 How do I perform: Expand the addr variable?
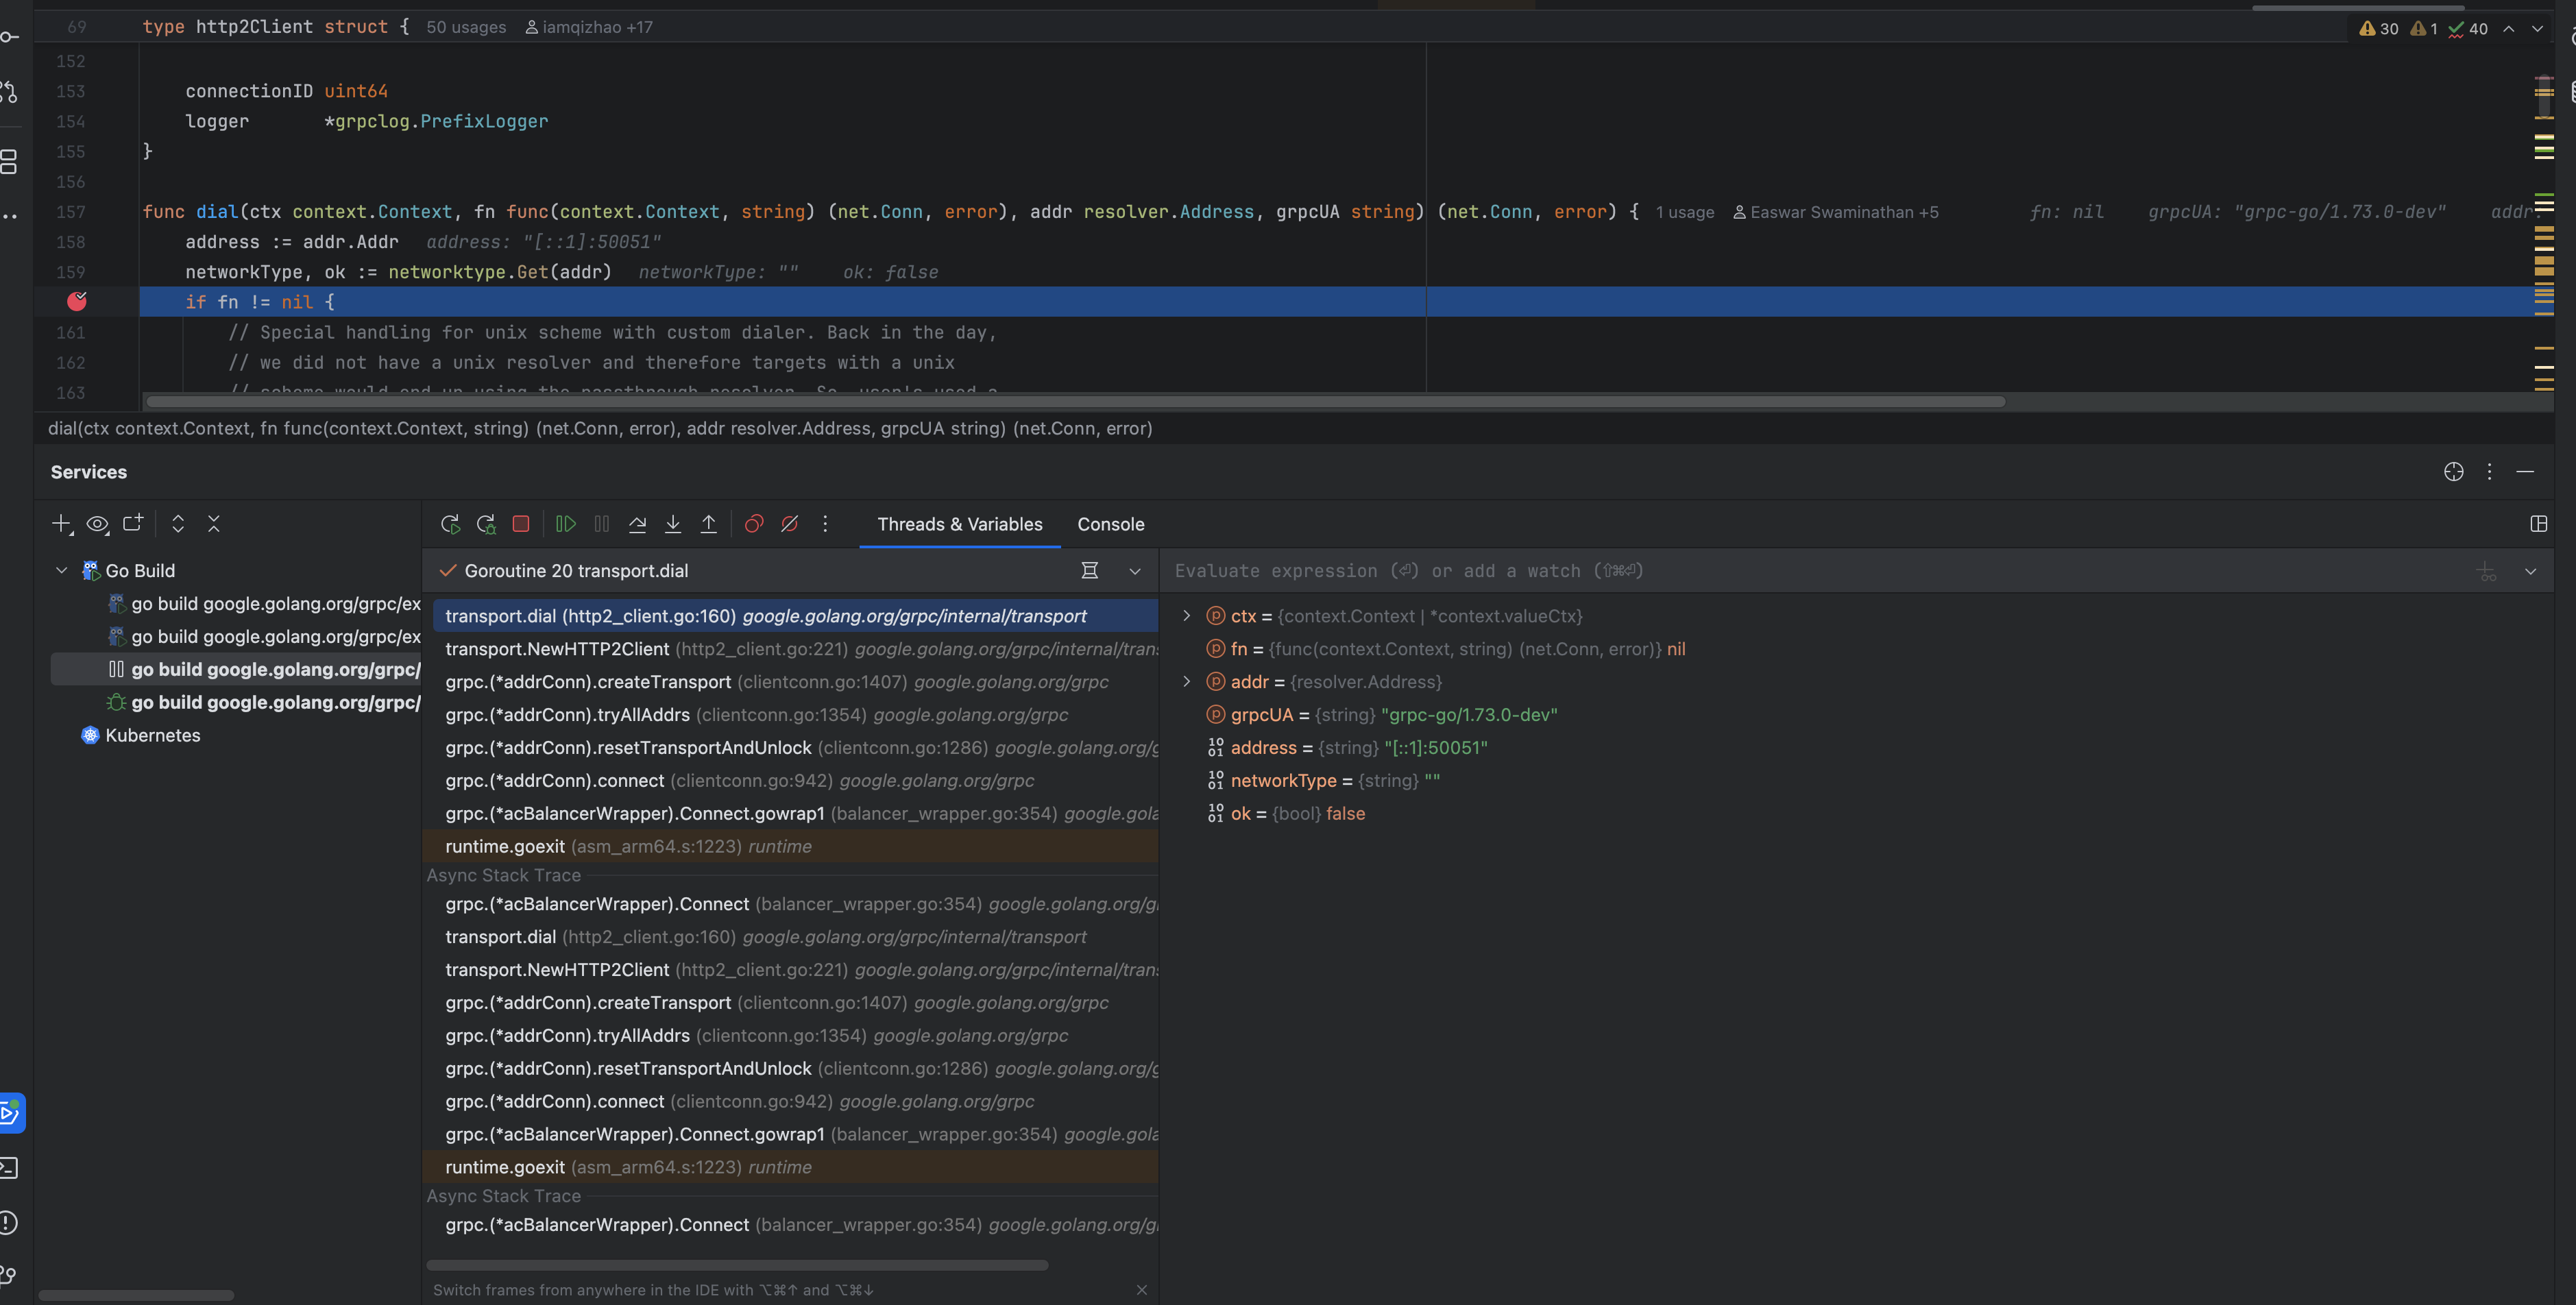pos(1187,681)
